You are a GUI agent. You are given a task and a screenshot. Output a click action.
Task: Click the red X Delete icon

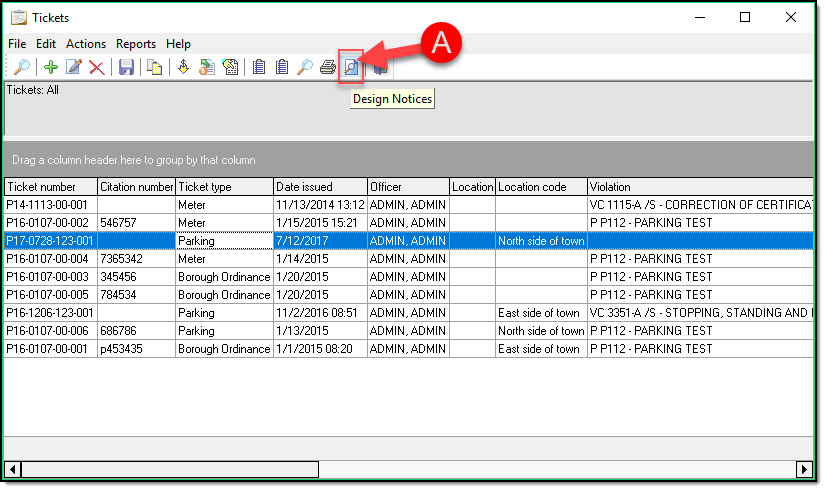pyautogui.click(x=96, y=67)
